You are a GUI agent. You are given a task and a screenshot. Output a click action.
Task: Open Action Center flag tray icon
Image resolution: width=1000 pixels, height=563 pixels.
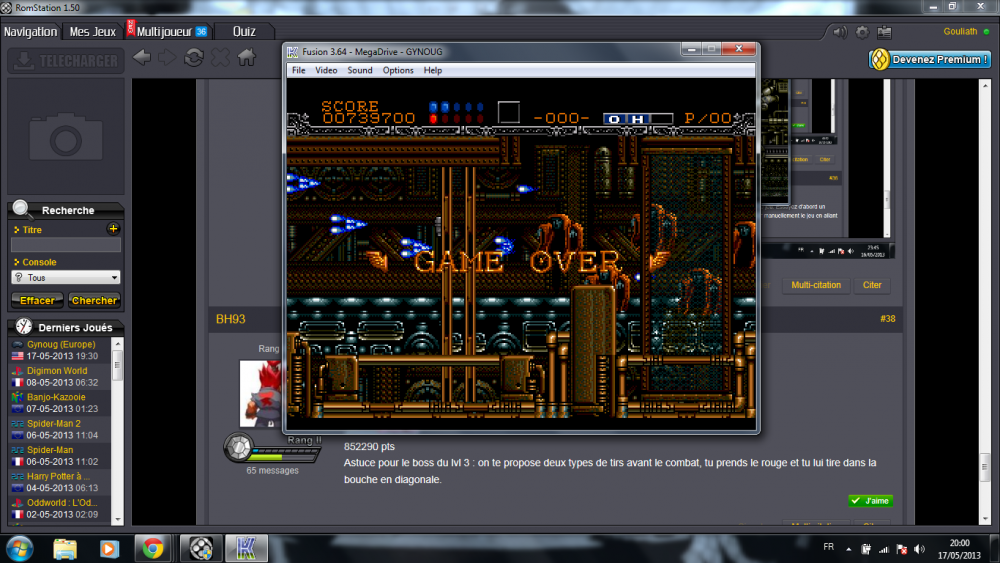pos(901,549)
